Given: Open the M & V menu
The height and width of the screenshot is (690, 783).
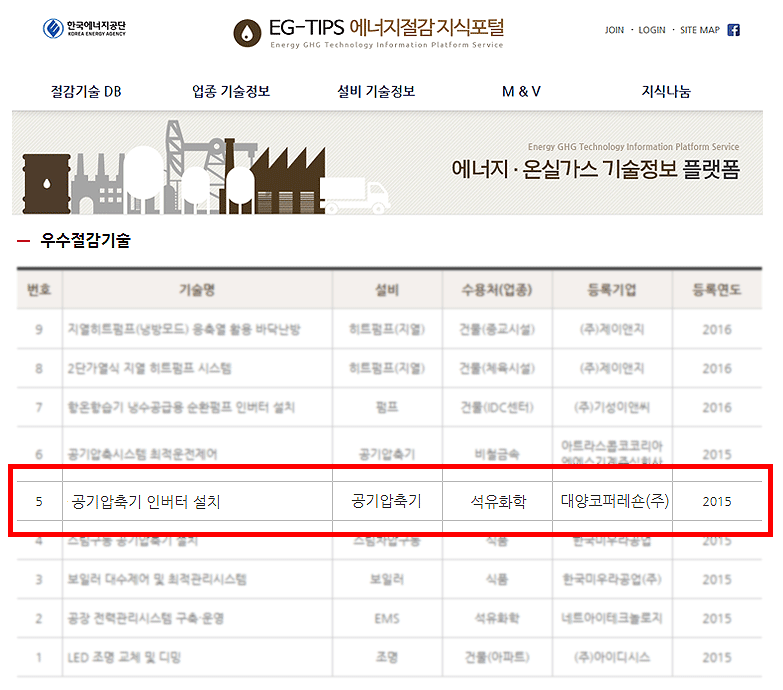Looking at the screenshot, I should click(521, 92).
